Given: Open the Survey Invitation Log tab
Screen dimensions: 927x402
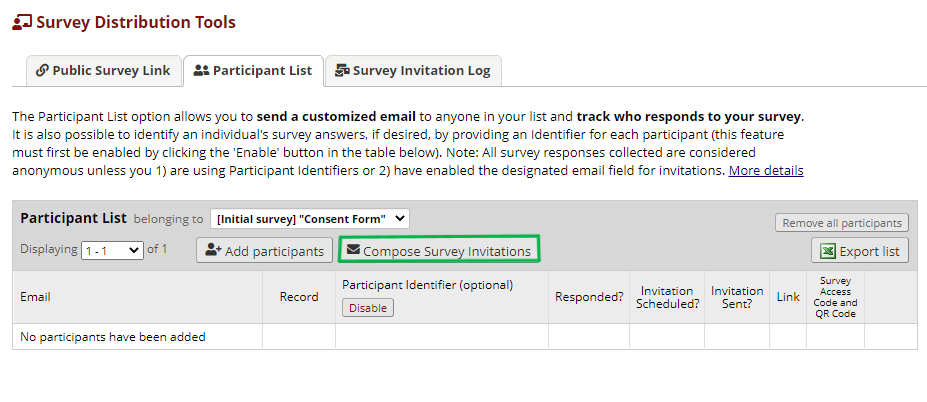Looking at the screenshot, I should pos(413,71).
